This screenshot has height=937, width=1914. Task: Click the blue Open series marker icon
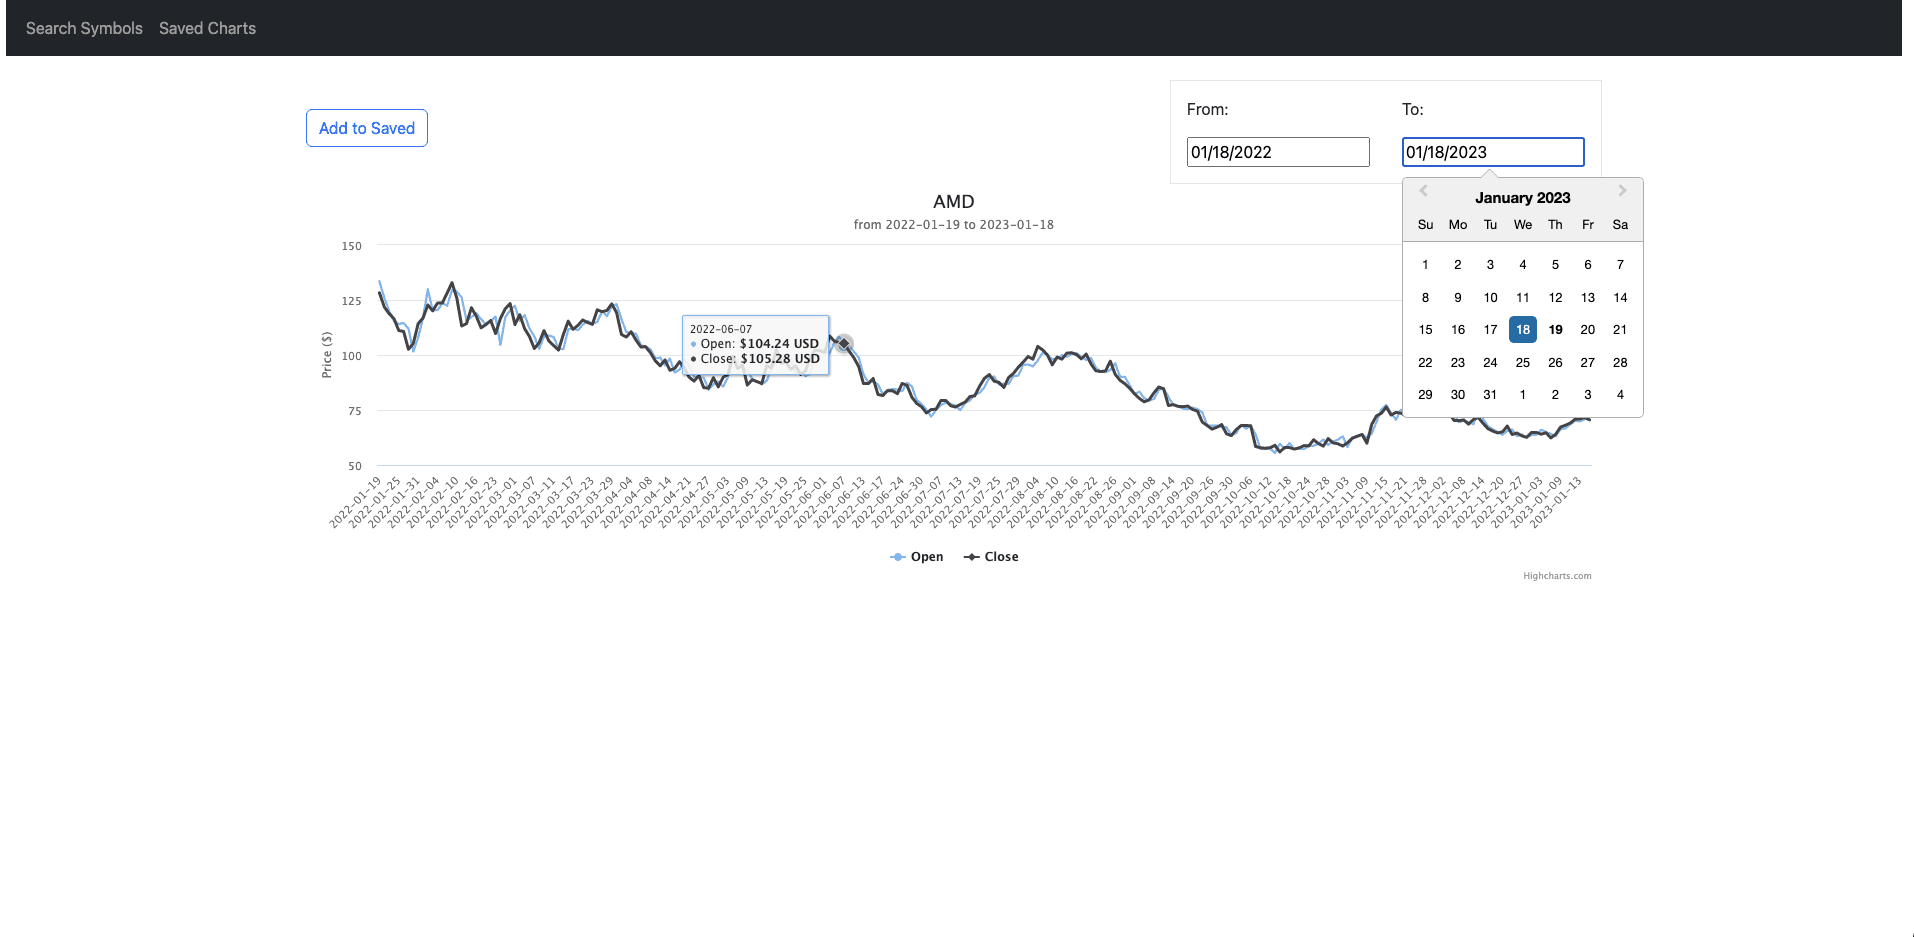(x=897, y=556)
